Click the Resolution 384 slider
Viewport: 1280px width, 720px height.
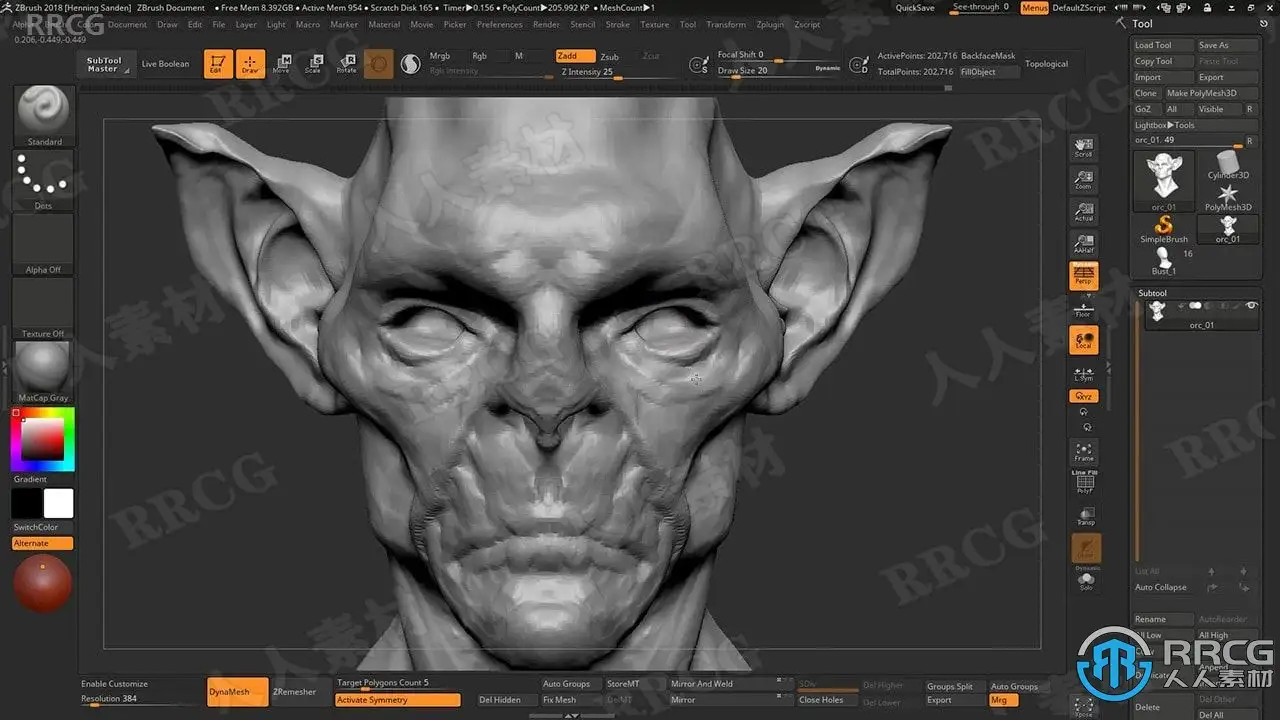(x=140, y=700)
